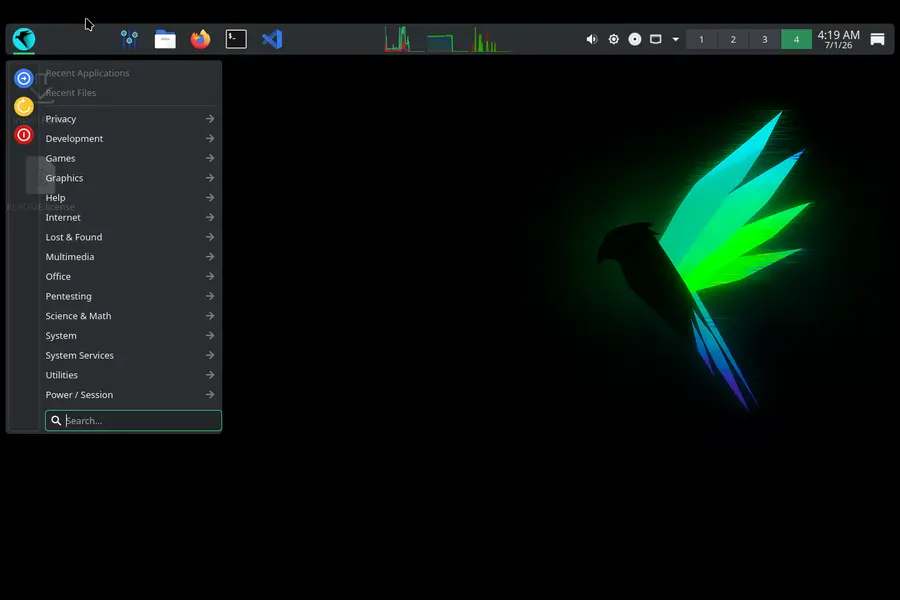
Task: Open Recent Applications entry
Action: (130, 73)
